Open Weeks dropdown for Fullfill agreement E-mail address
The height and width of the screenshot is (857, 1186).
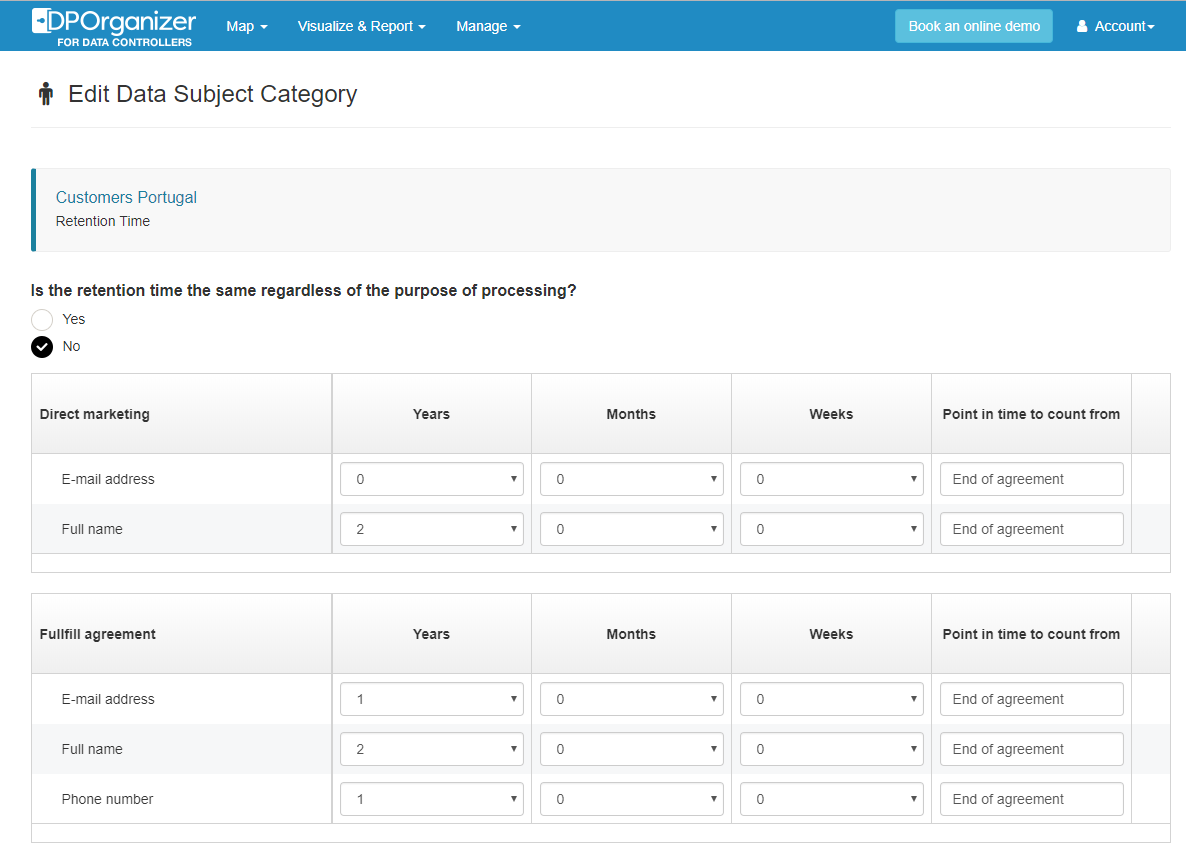coord(831,699)
